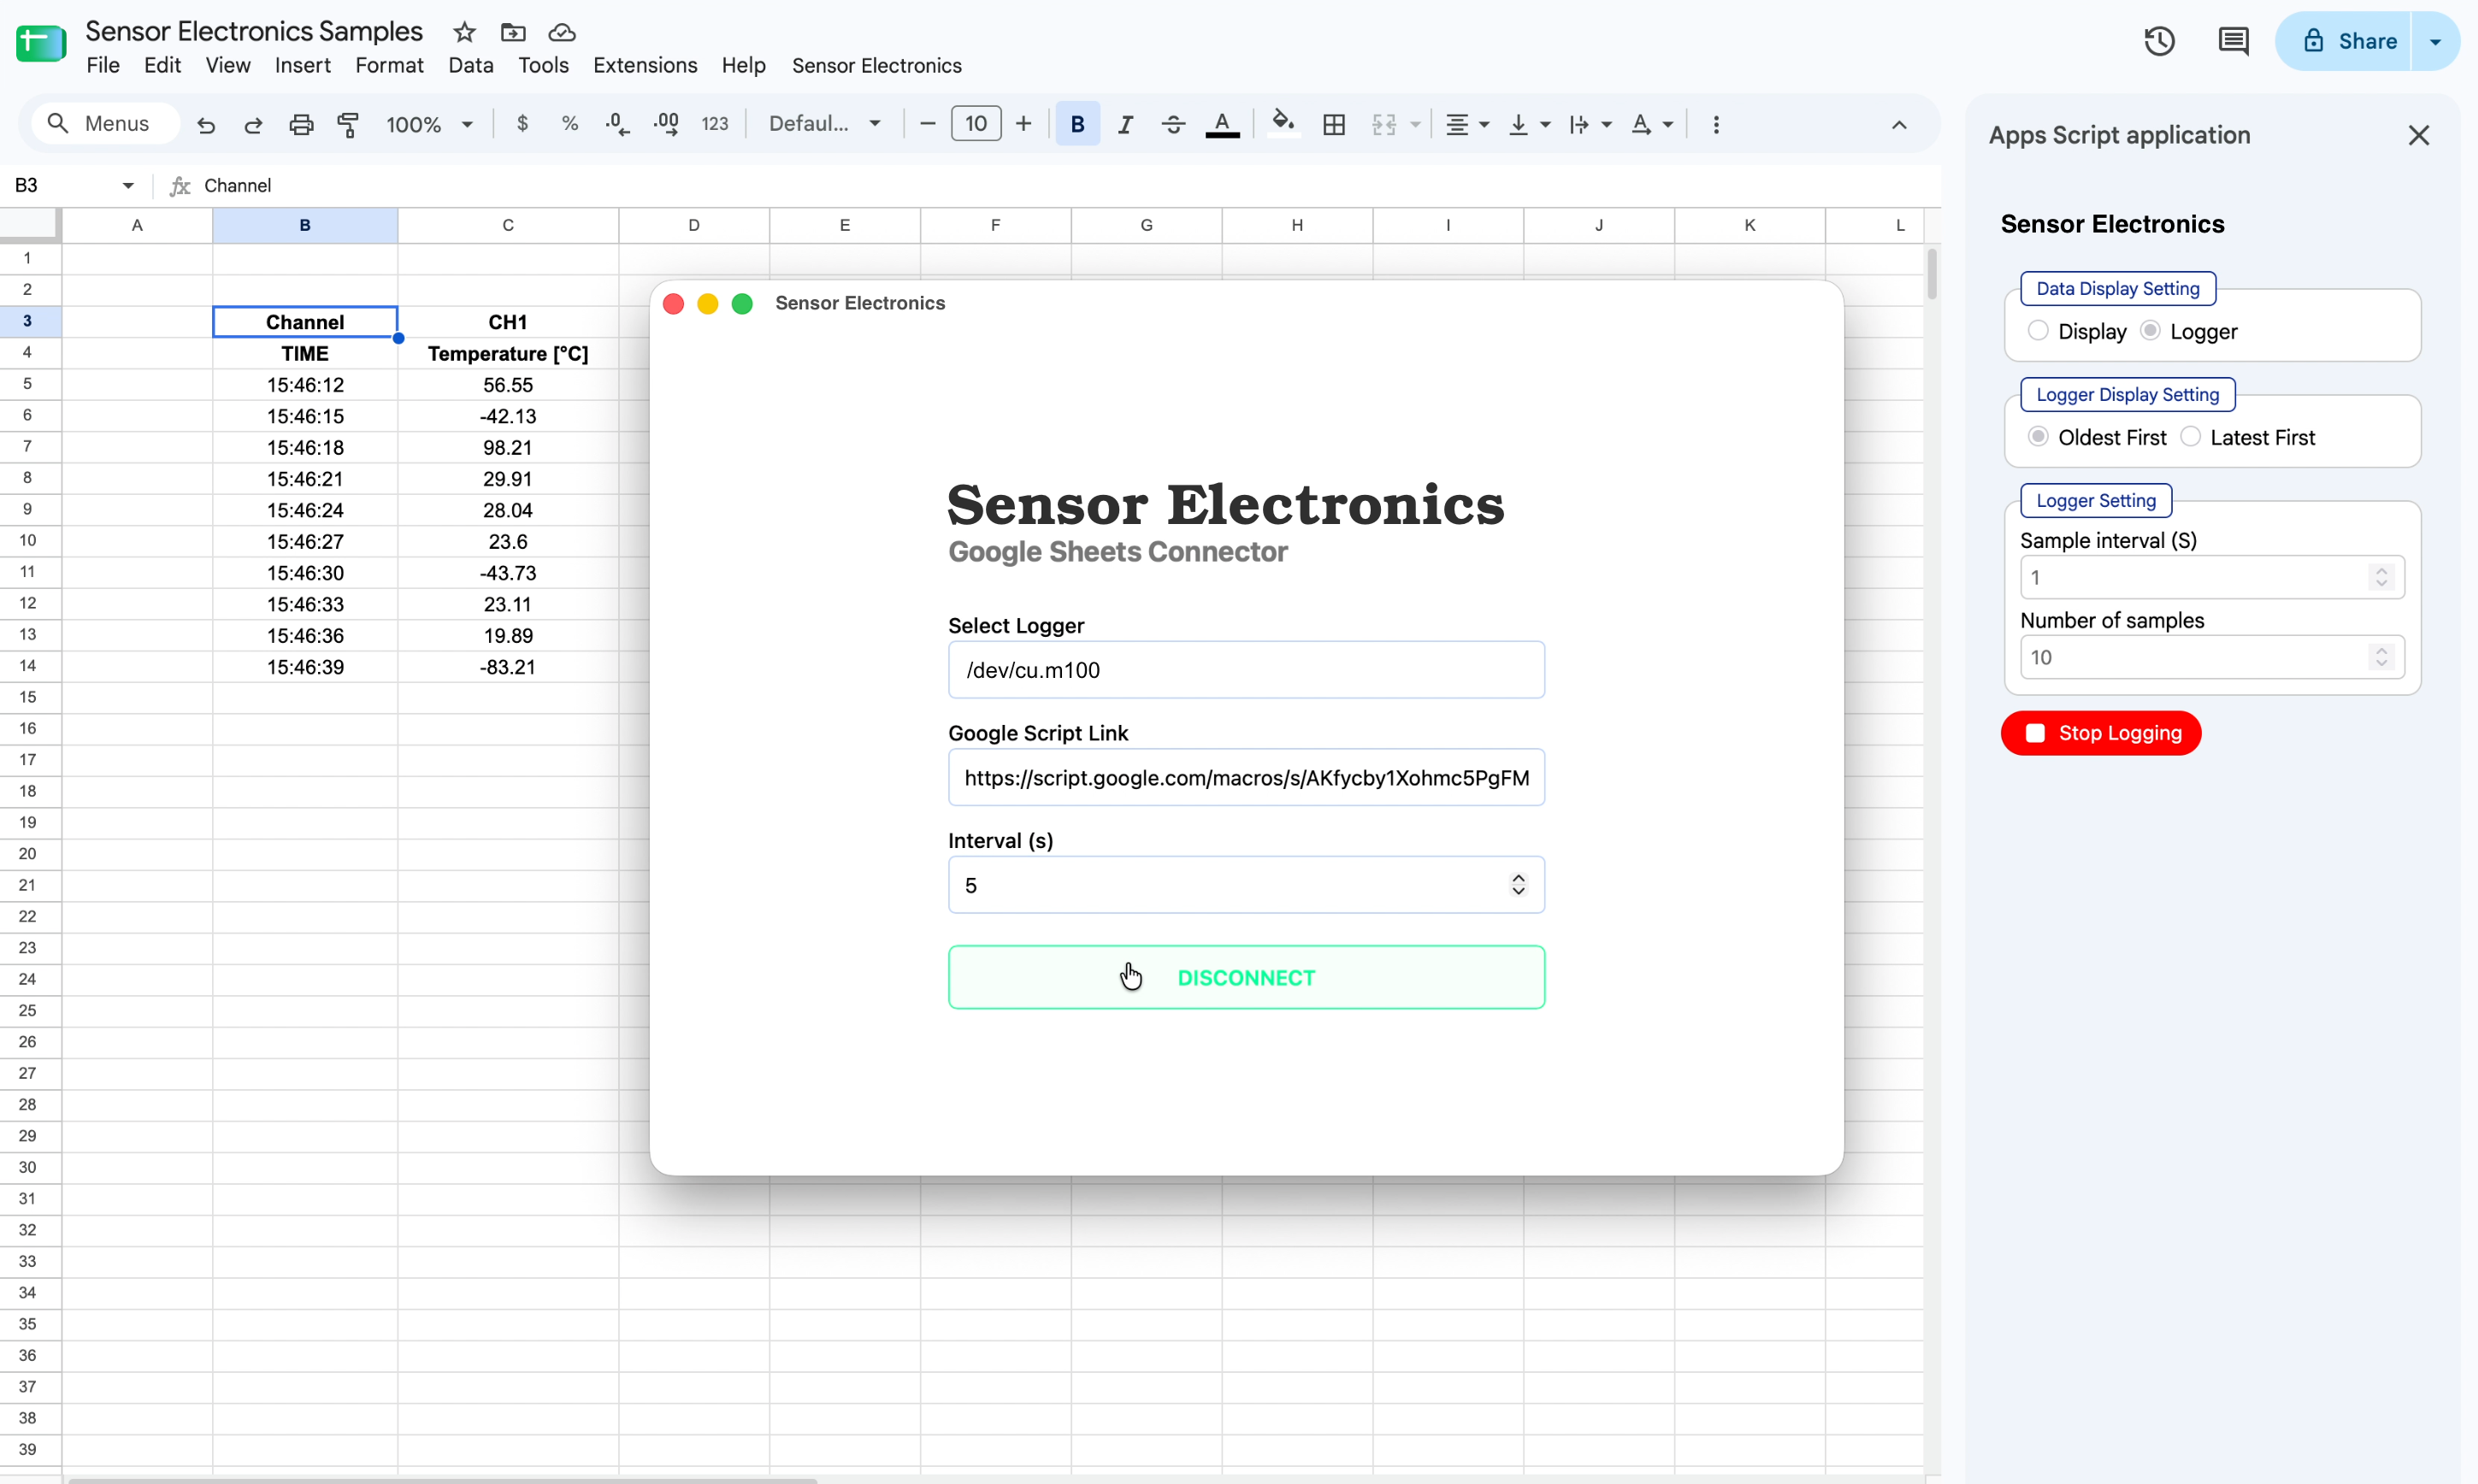2478x1484 pixels.
Task: Choose Oldest First radio option
Action: pos(2037,437)
